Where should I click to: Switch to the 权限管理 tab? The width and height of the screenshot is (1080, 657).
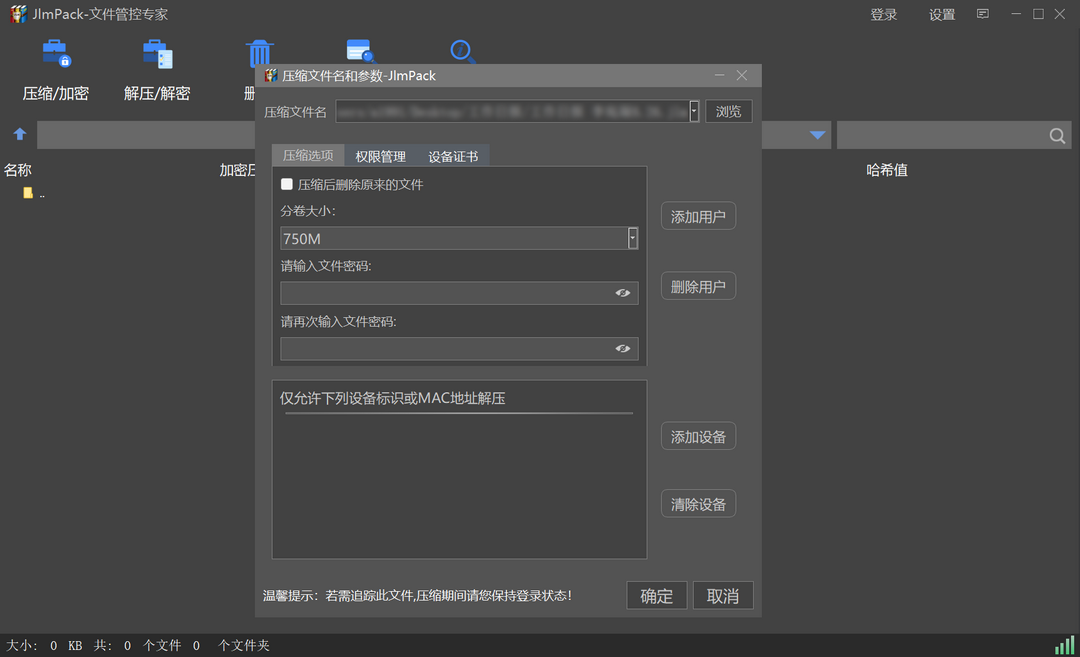(380, 156)
